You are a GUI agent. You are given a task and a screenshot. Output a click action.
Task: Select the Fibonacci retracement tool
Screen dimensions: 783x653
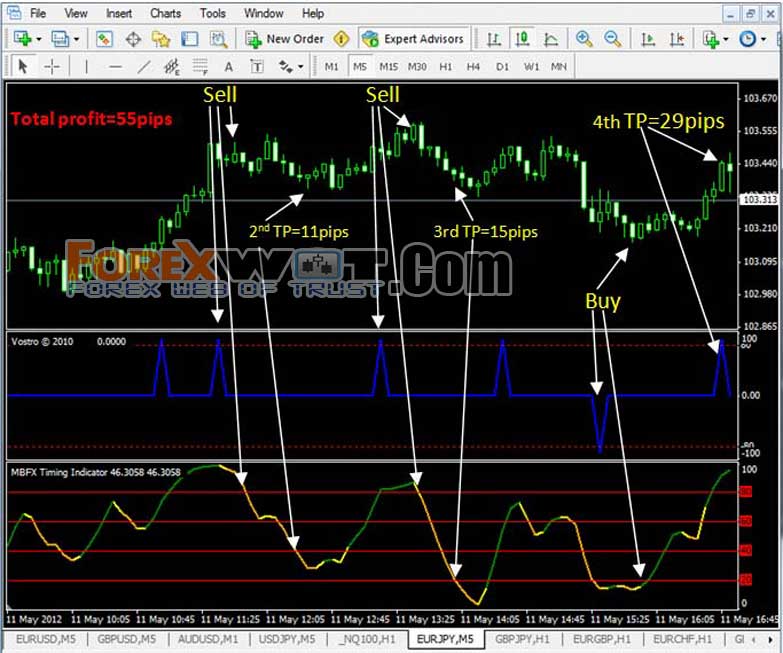200,66
